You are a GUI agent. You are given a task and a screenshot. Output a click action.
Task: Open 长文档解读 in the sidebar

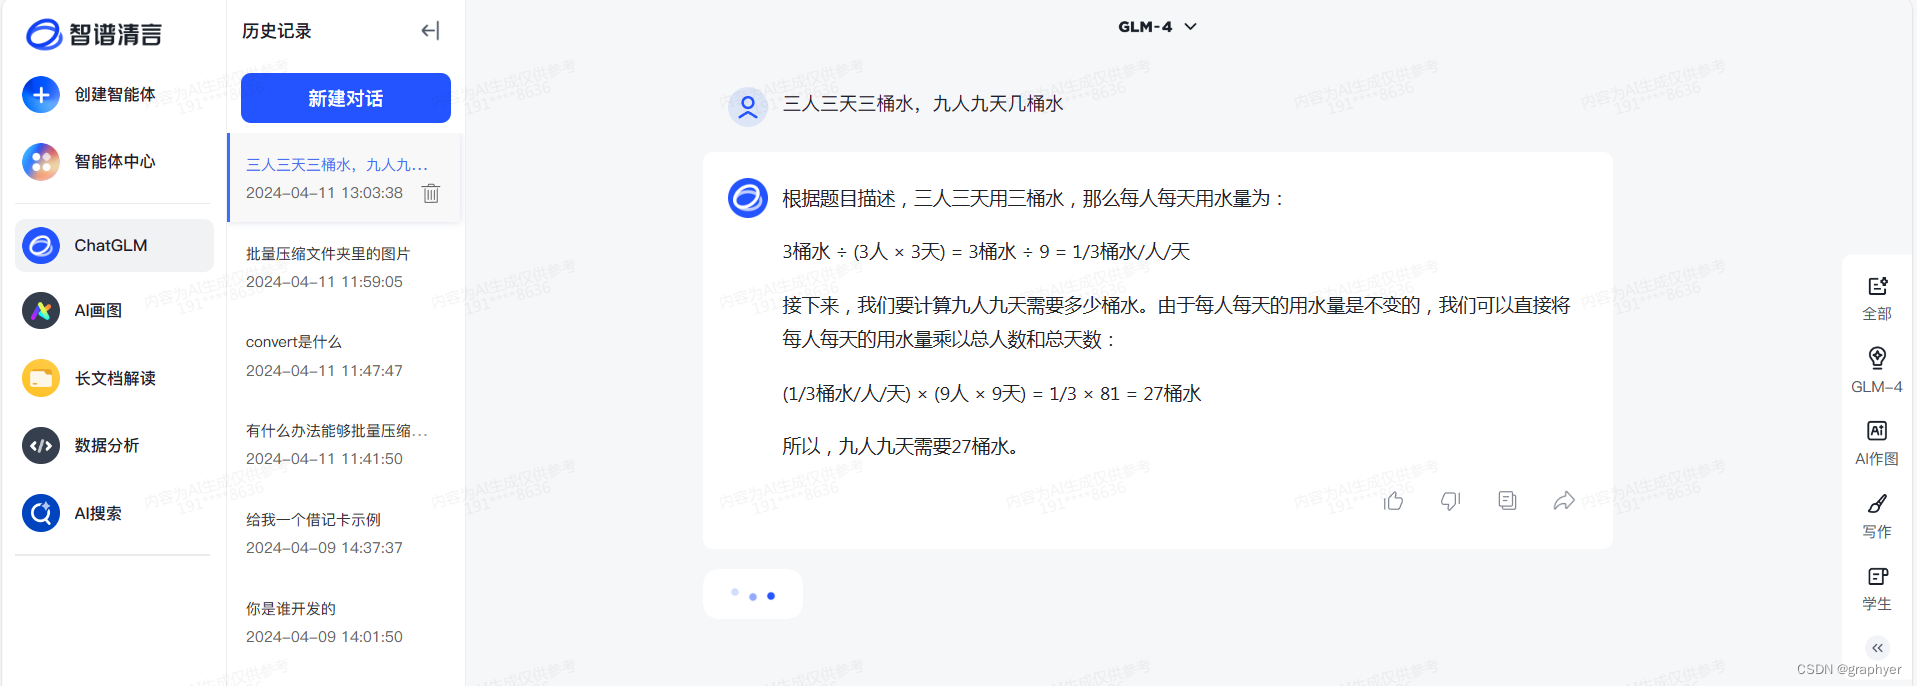[114, 378]
